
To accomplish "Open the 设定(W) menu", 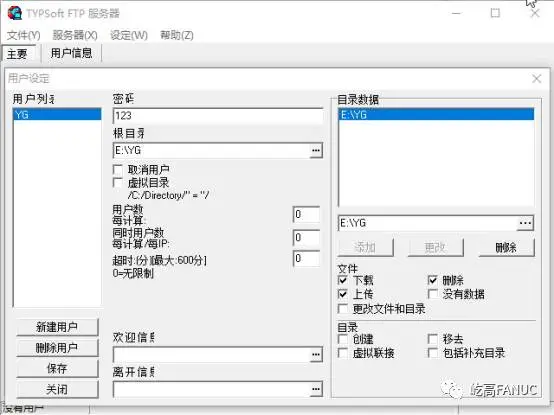I will tap(129, 35).
